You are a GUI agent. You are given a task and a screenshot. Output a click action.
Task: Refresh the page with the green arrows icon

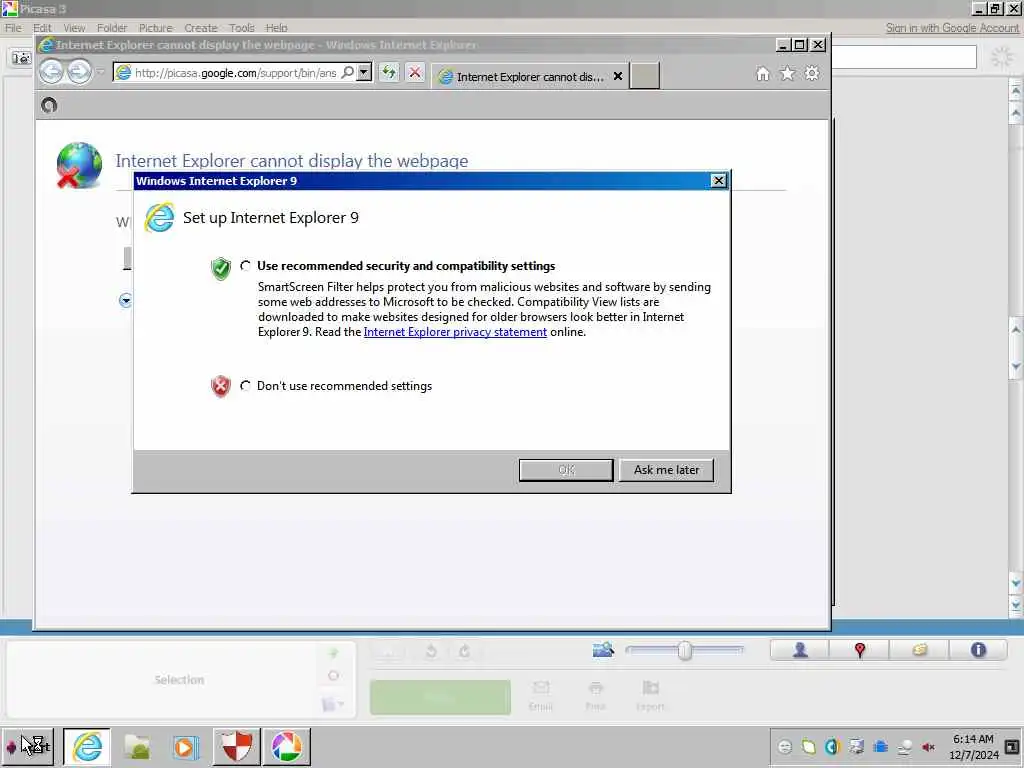(389, 72)
